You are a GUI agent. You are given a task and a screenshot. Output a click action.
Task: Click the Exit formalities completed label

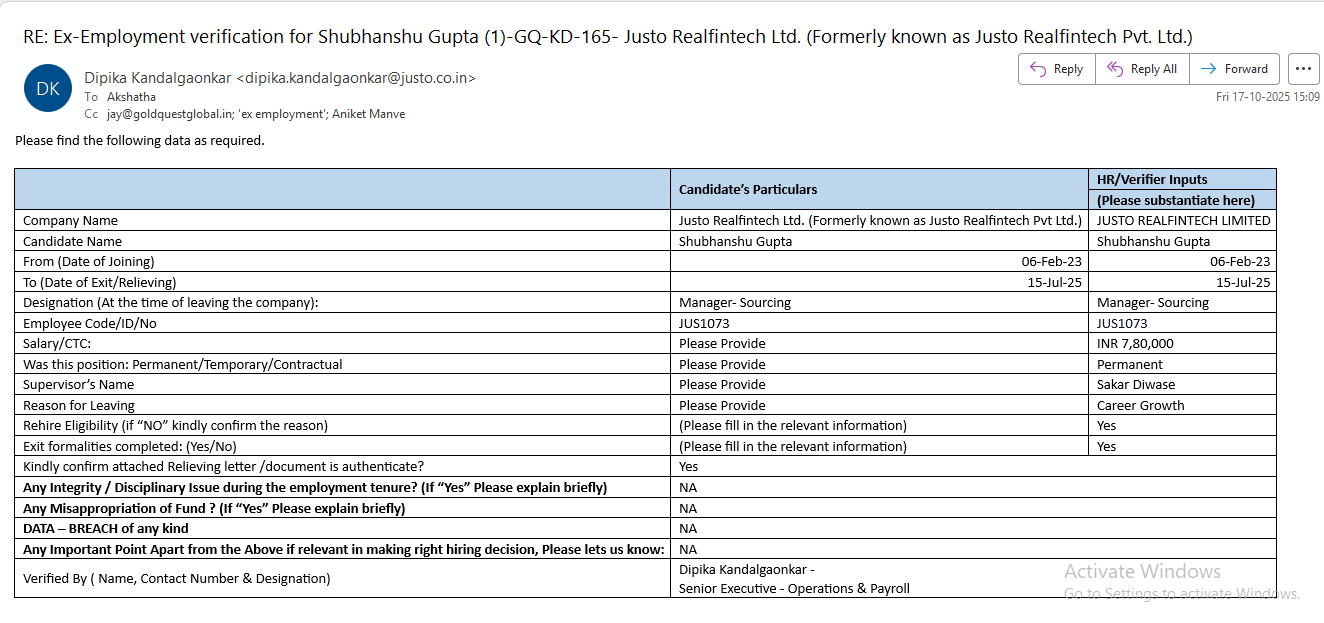pos(130,446)
